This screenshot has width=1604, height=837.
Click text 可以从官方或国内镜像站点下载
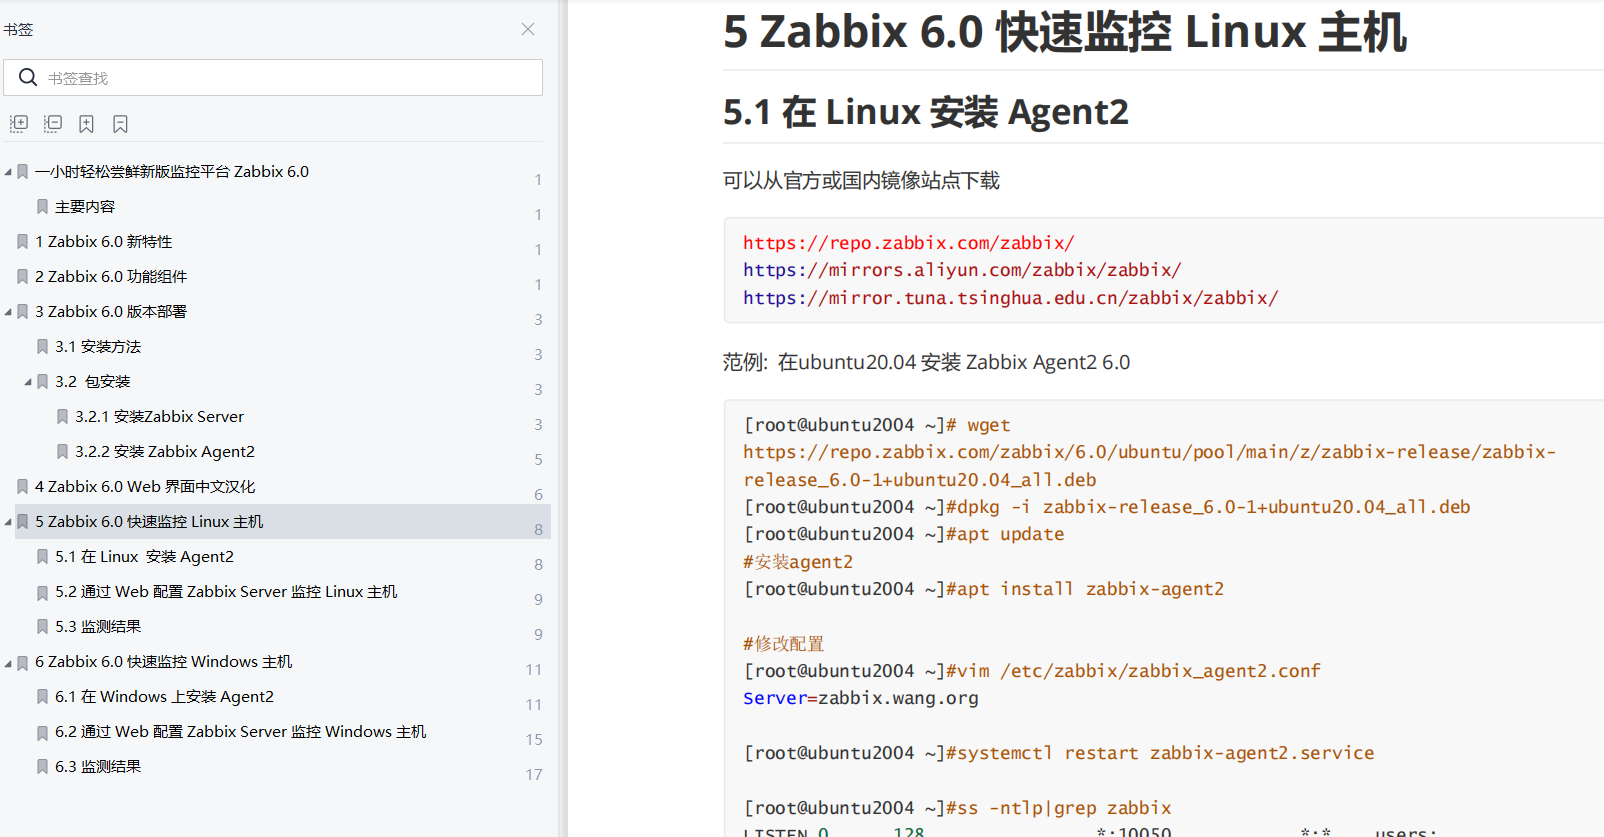[861, 181]
